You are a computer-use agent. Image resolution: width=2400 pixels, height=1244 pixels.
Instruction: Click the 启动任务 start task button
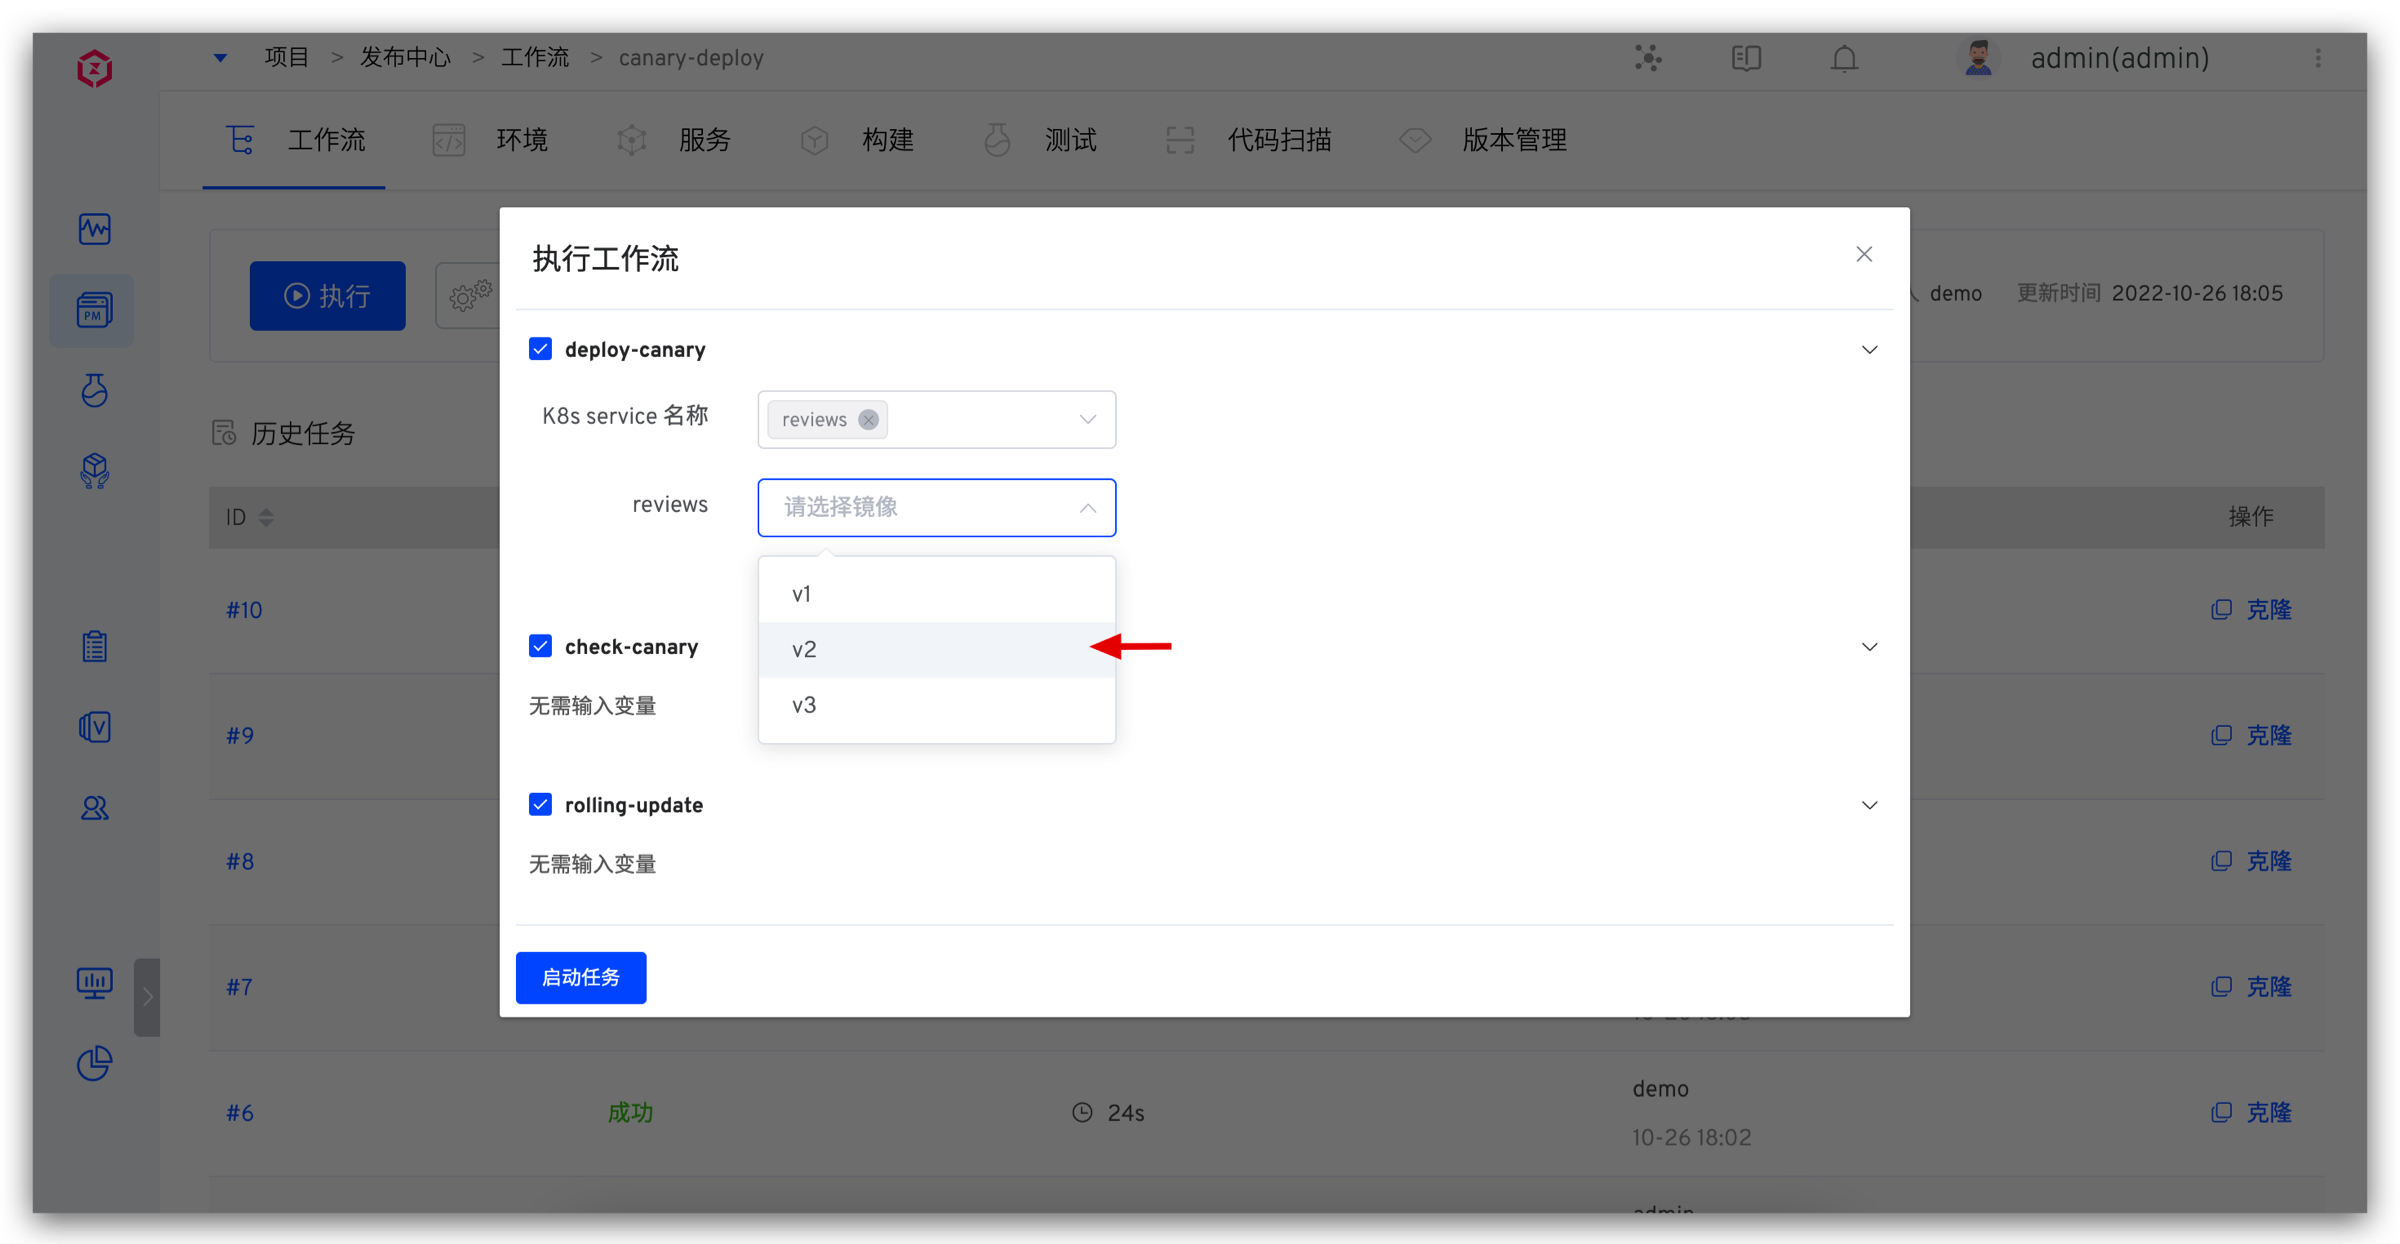[x=580, y=977]
